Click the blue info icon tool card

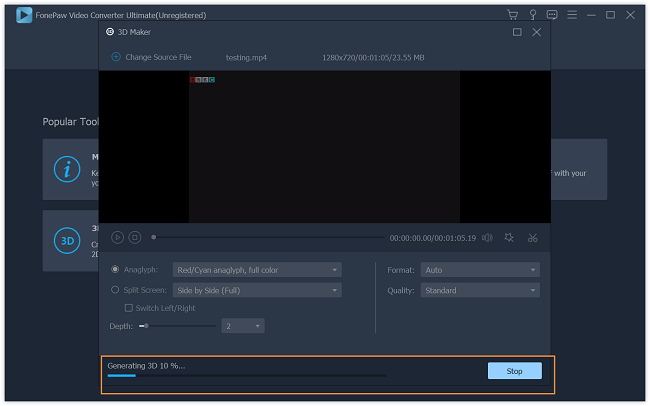pos(67,169)
